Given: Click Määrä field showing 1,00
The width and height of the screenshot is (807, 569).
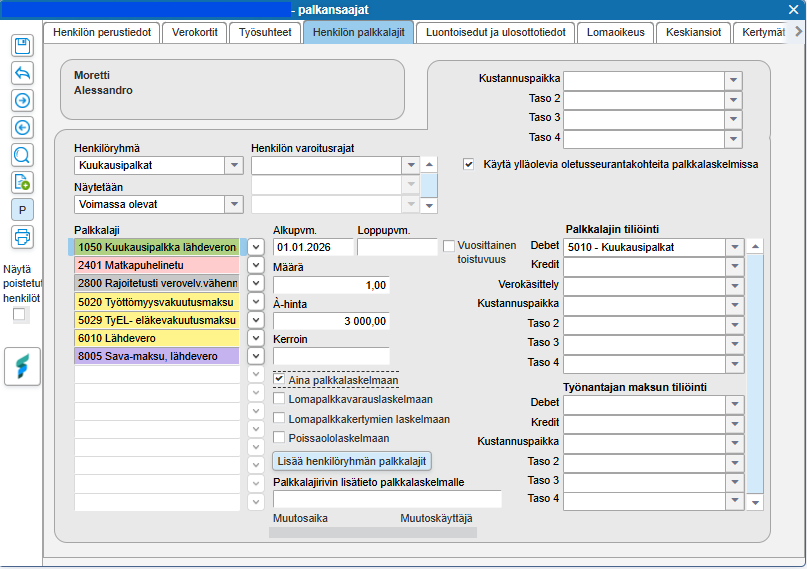Looking at the screenshot, I should click(331, 285).
